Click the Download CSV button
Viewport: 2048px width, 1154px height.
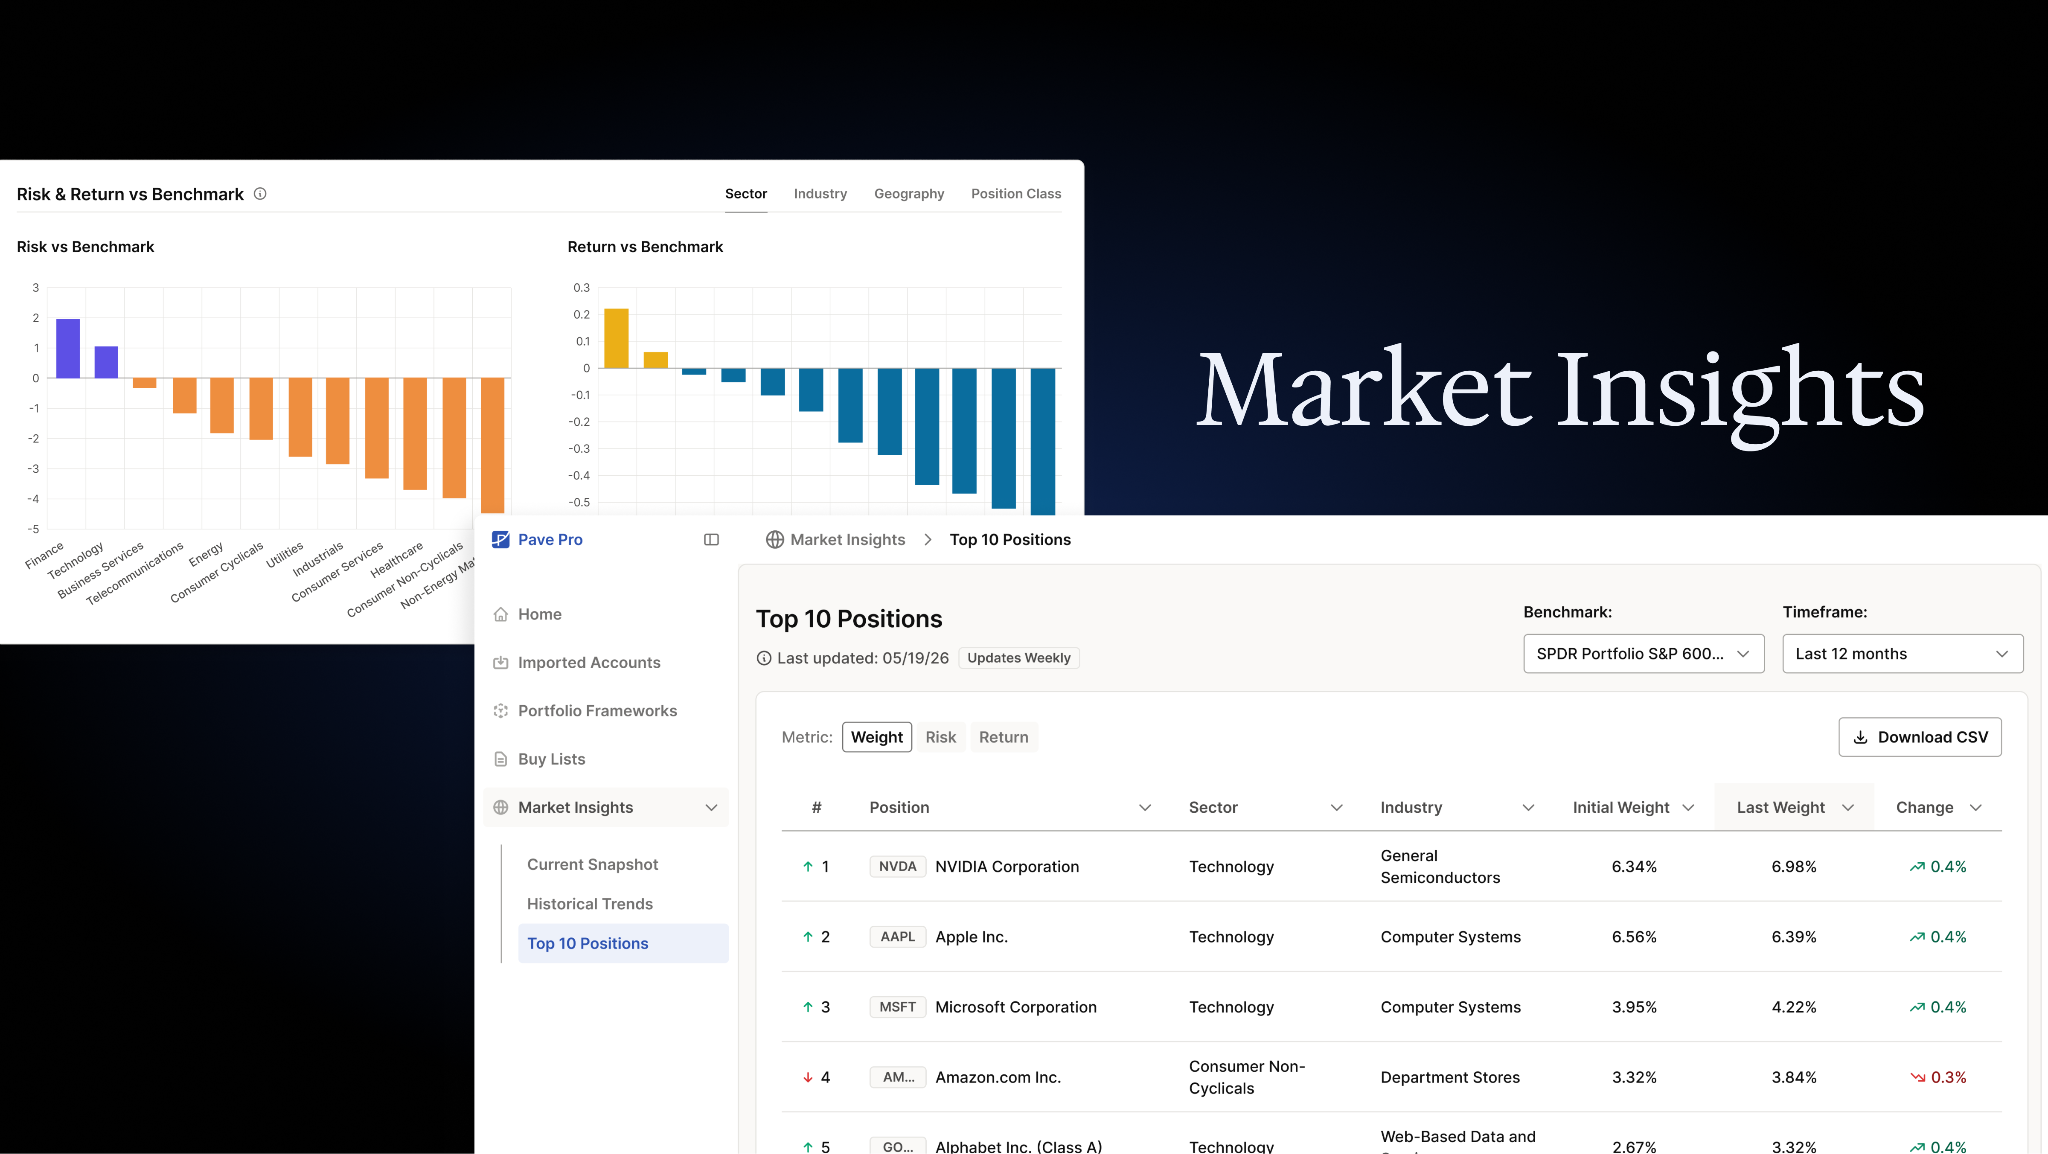(x=1920, y=737)
